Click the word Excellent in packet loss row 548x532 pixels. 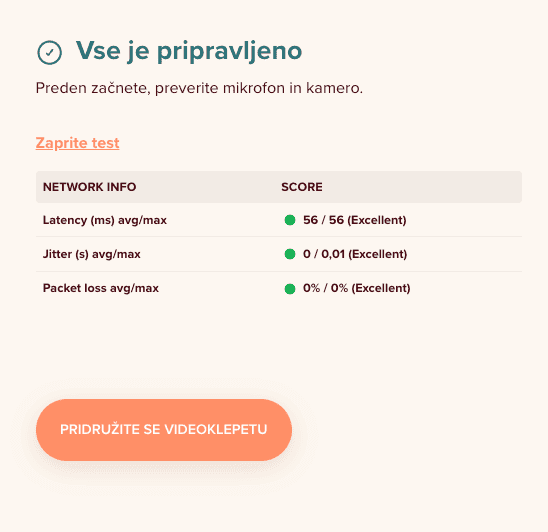tap(381, 288)
